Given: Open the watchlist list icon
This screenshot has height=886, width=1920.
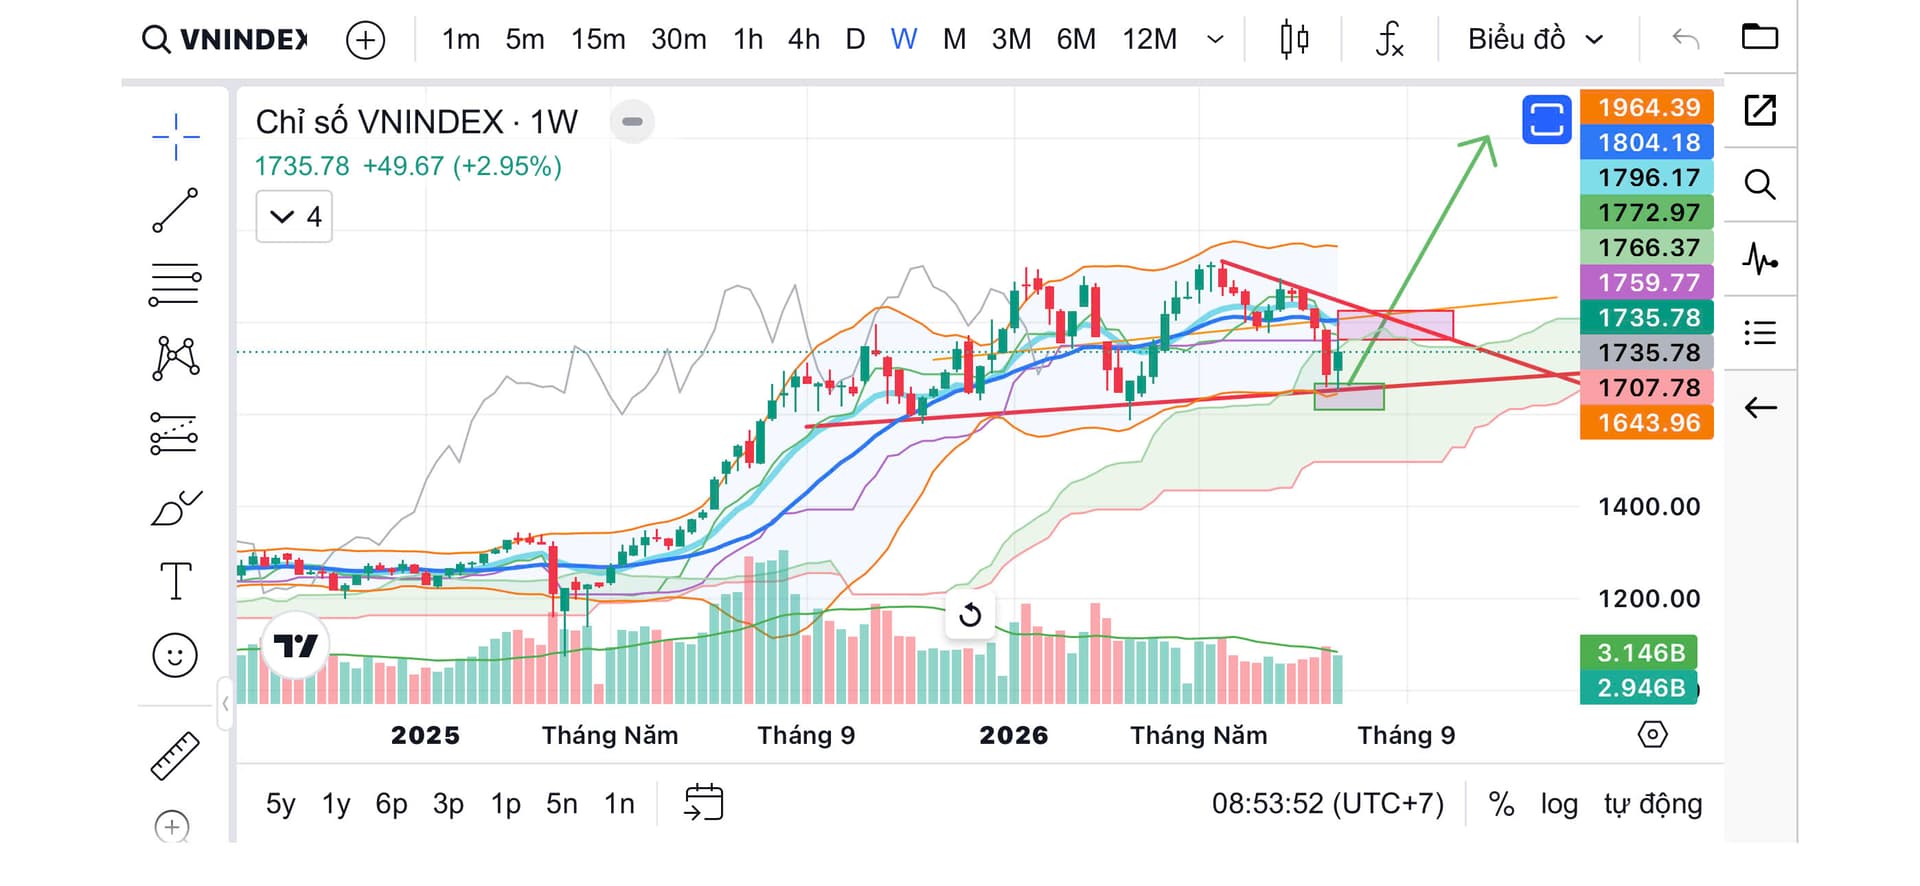Looking at the screenshot, I should point(1760,333).
